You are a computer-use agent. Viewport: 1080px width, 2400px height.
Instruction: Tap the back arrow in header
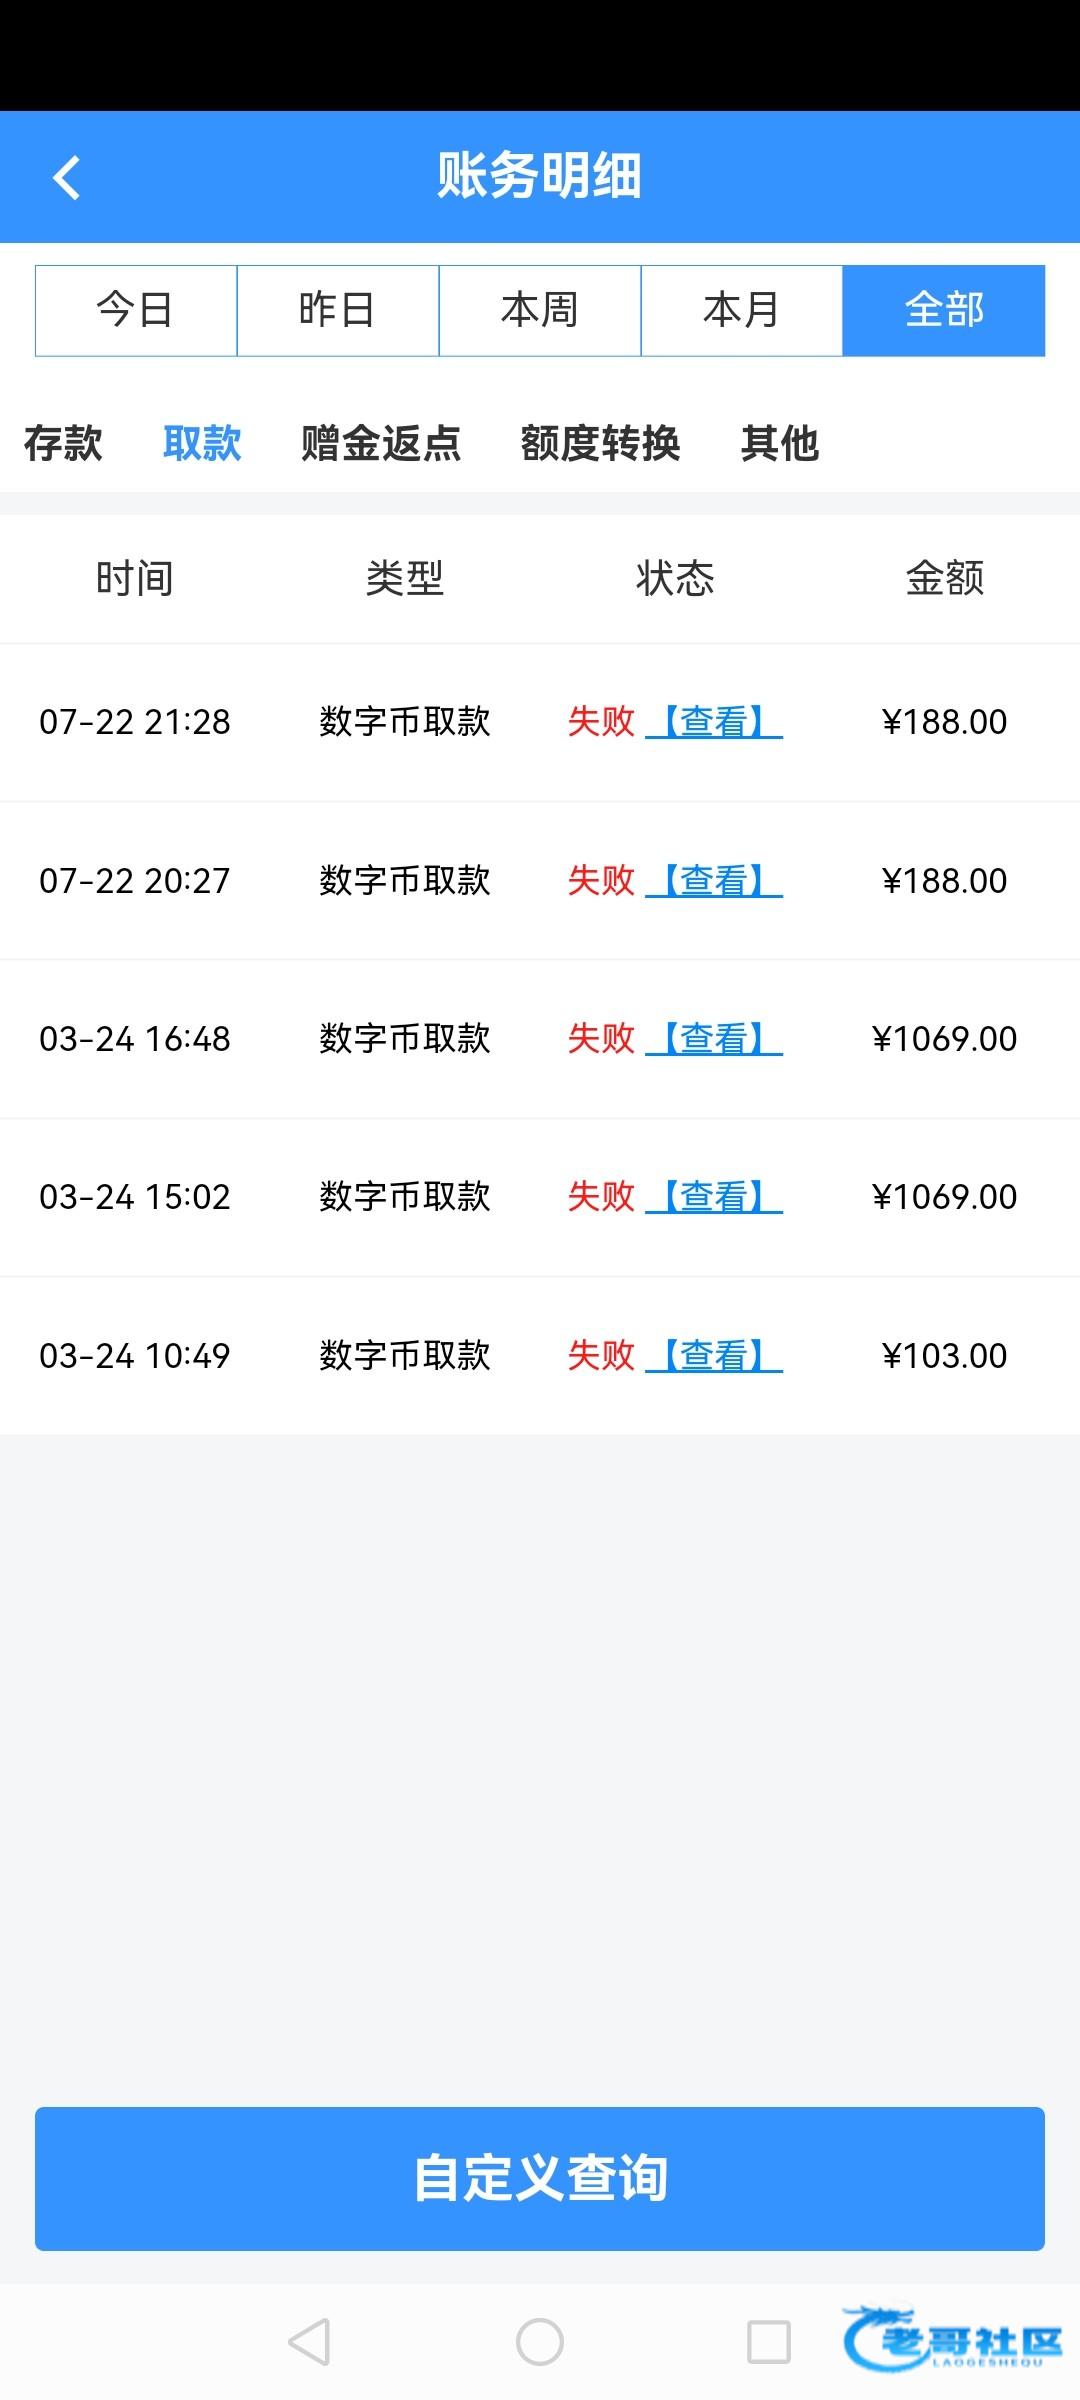click(x=66, y=178)
